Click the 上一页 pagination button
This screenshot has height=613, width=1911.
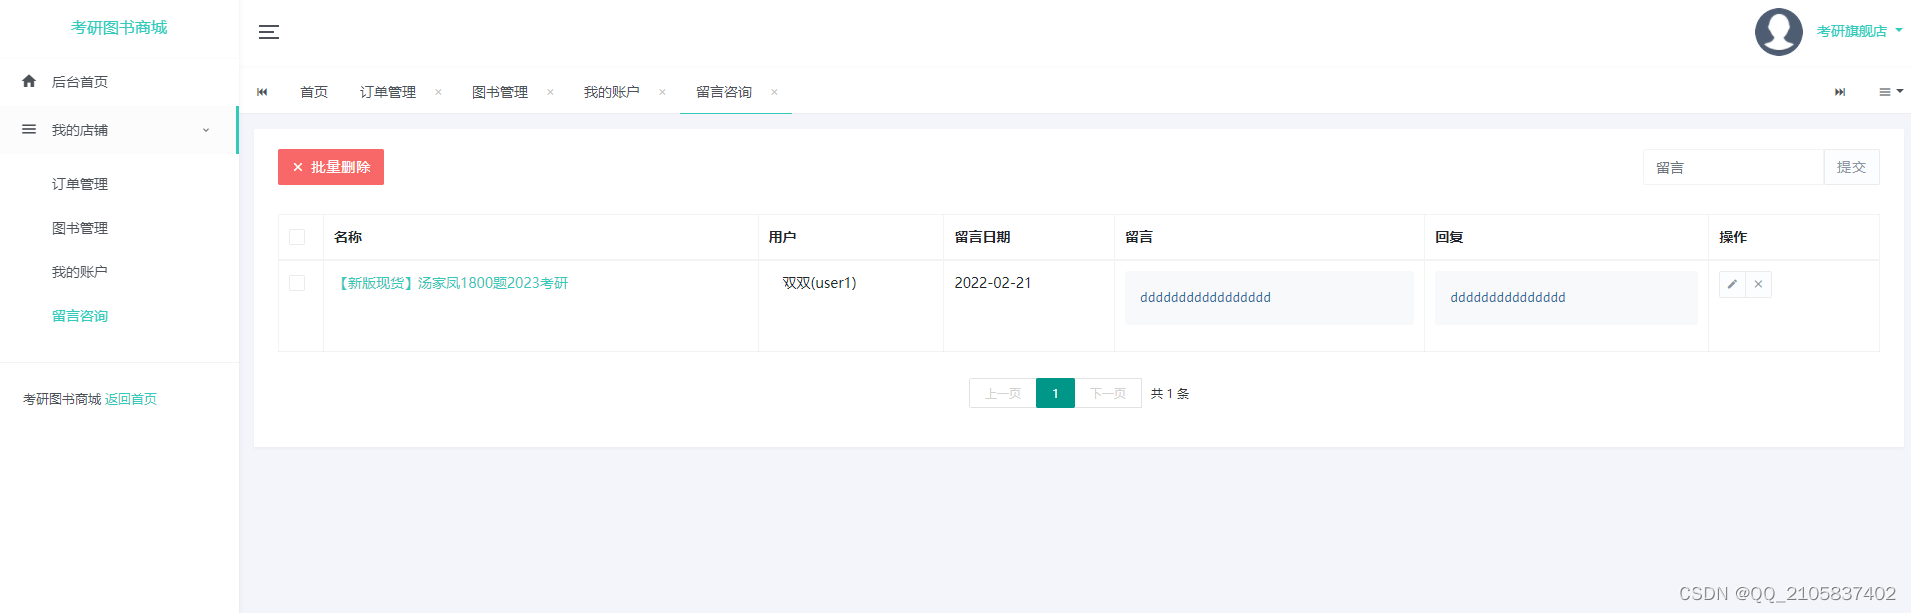[x=1002, y=393]
